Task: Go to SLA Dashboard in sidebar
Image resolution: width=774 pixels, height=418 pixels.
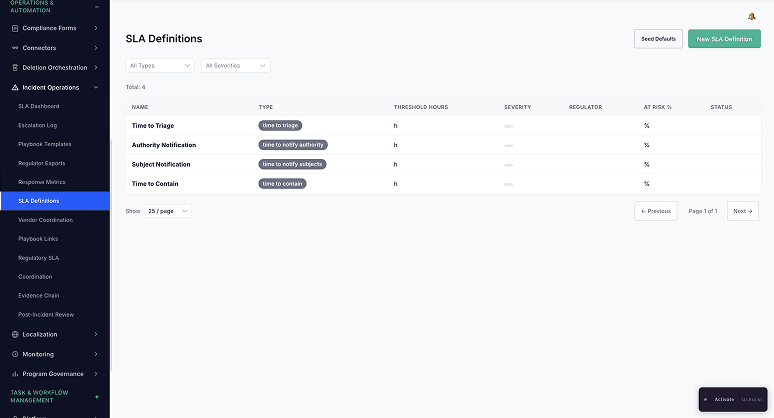Action: (x=39, y=106)
